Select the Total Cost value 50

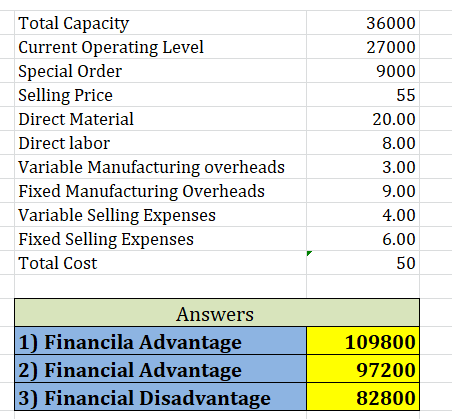point(363,263)
